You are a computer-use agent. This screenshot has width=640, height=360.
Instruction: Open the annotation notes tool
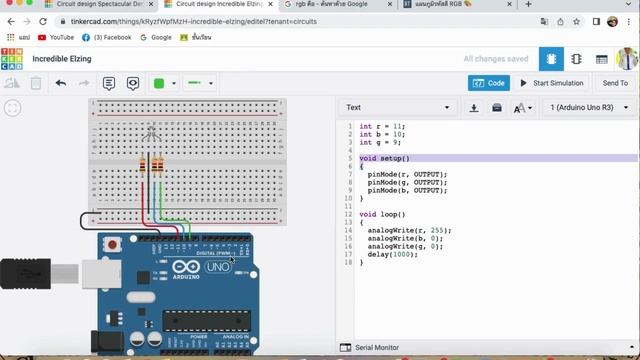tap(109, 83)
